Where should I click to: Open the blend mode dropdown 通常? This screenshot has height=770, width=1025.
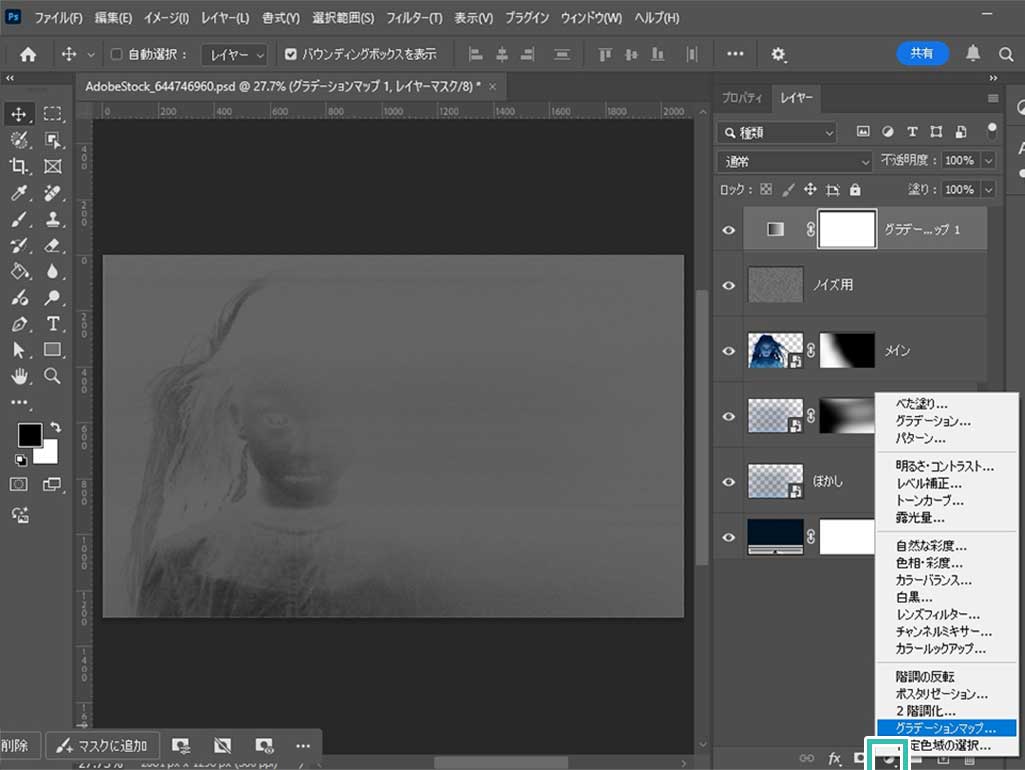[x=795, y=161]
